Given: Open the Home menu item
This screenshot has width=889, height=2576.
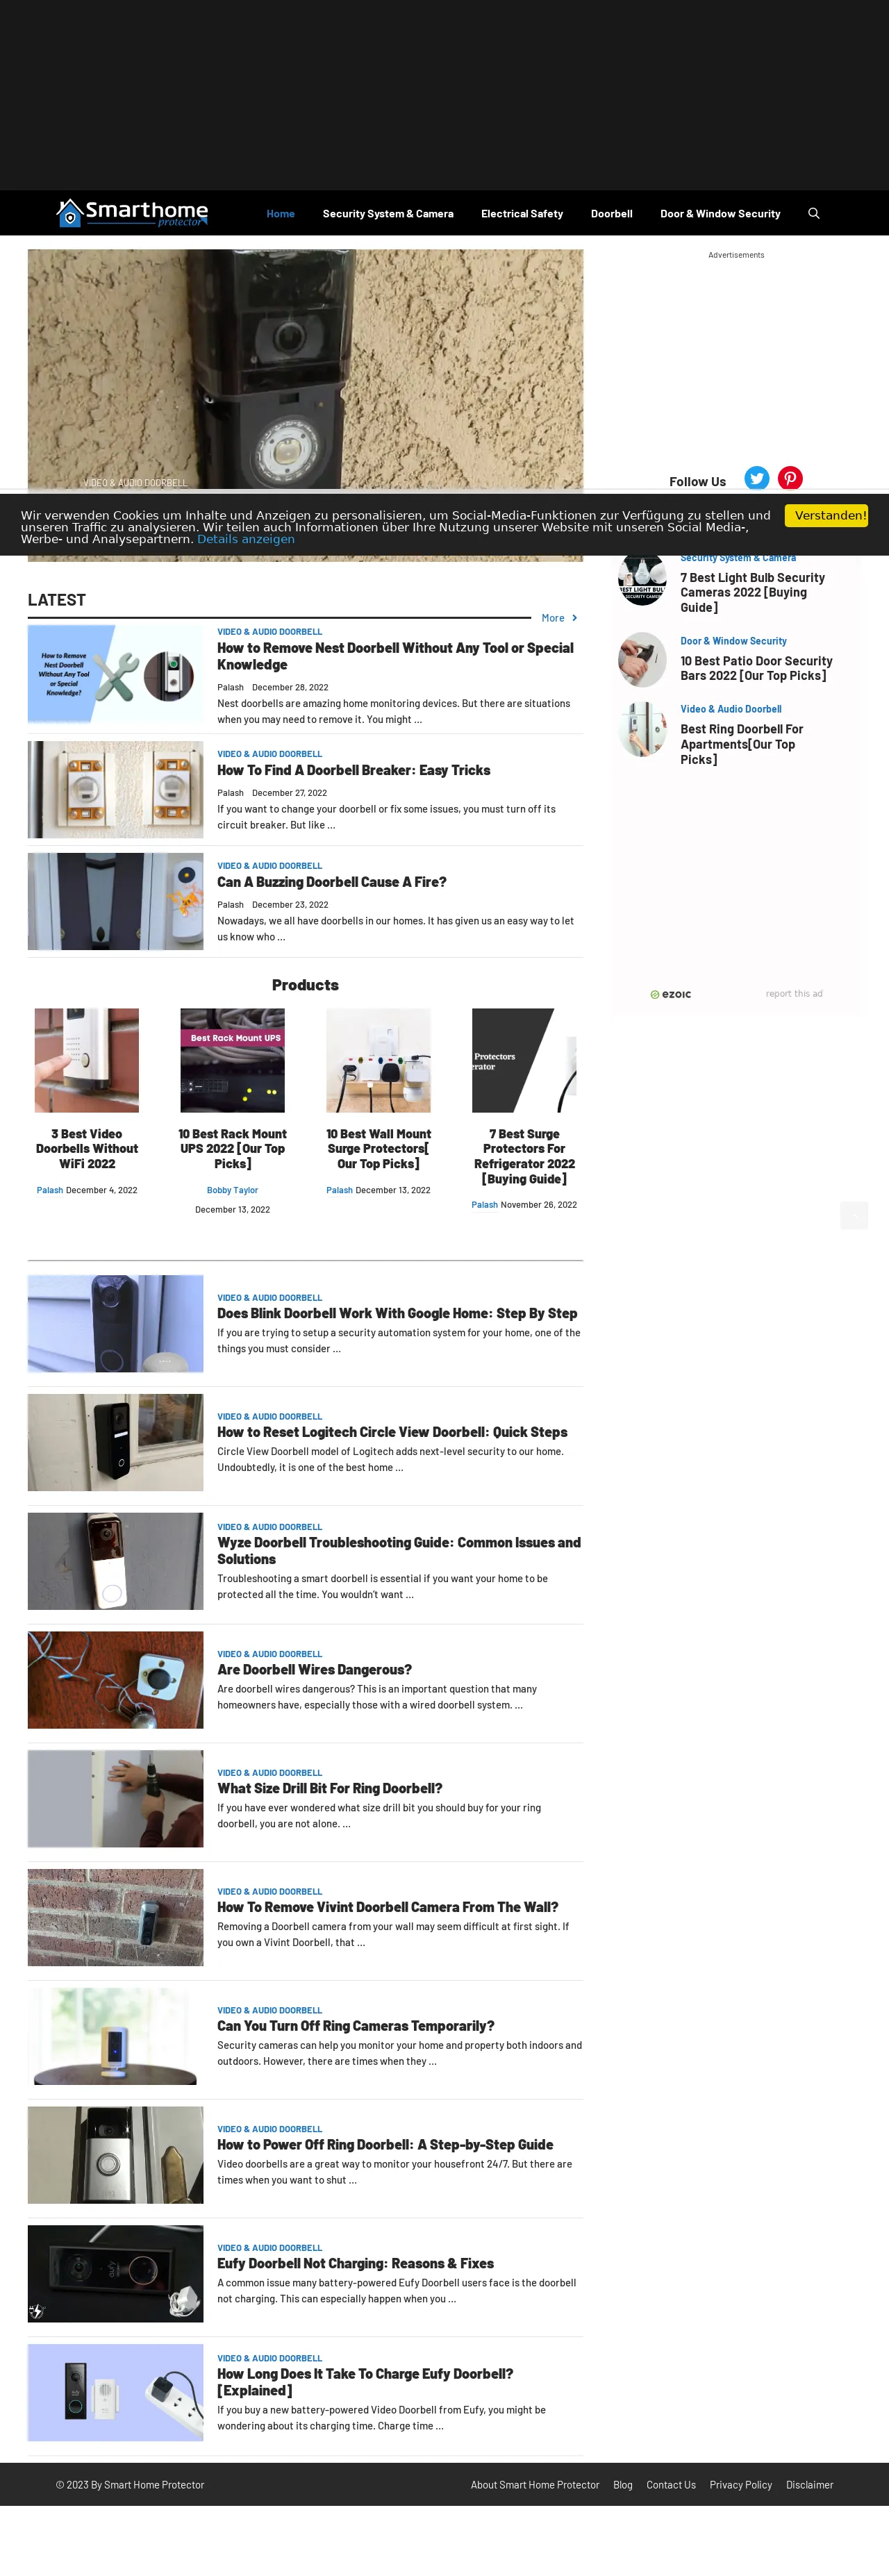Looking at the screenshot, I should (x=280, y=214).
